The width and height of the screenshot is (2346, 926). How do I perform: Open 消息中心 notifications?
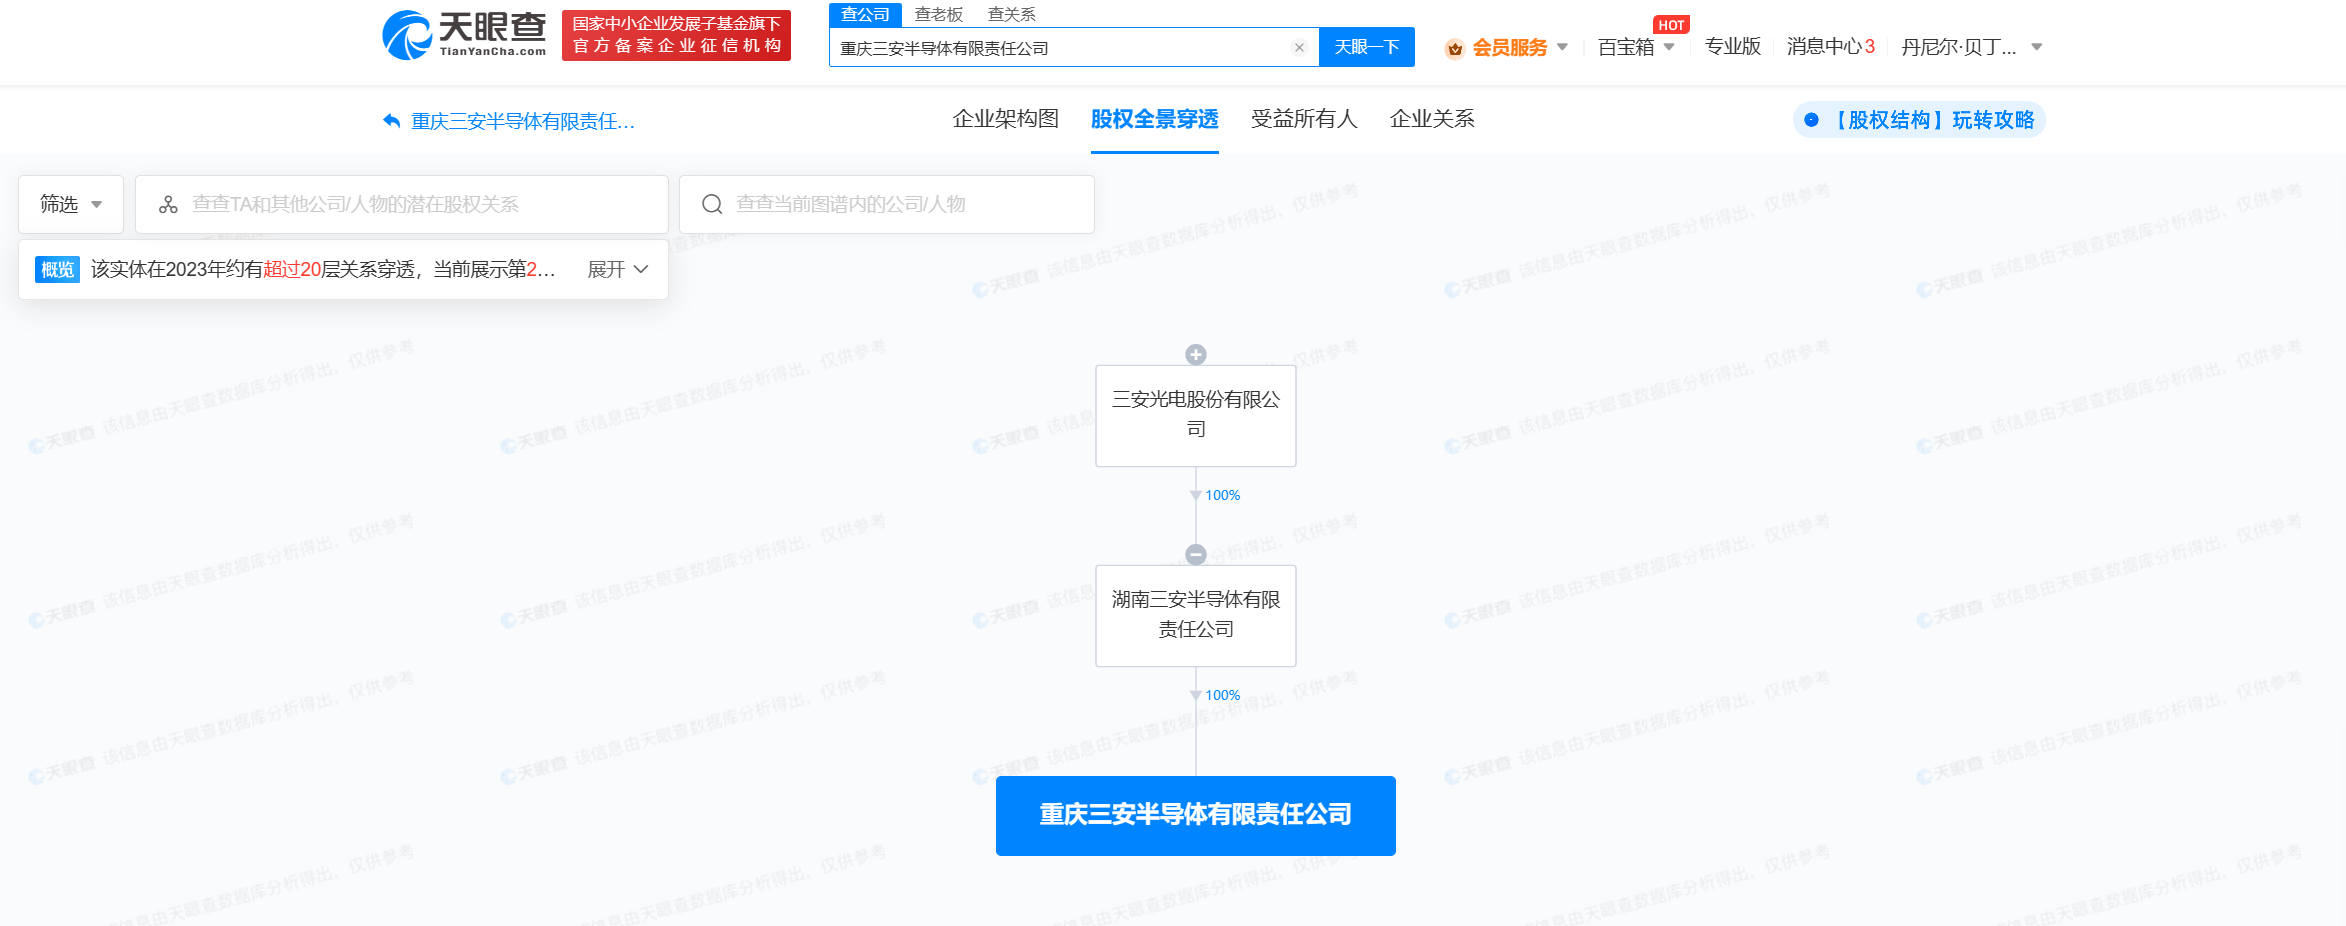point(1829,47)
